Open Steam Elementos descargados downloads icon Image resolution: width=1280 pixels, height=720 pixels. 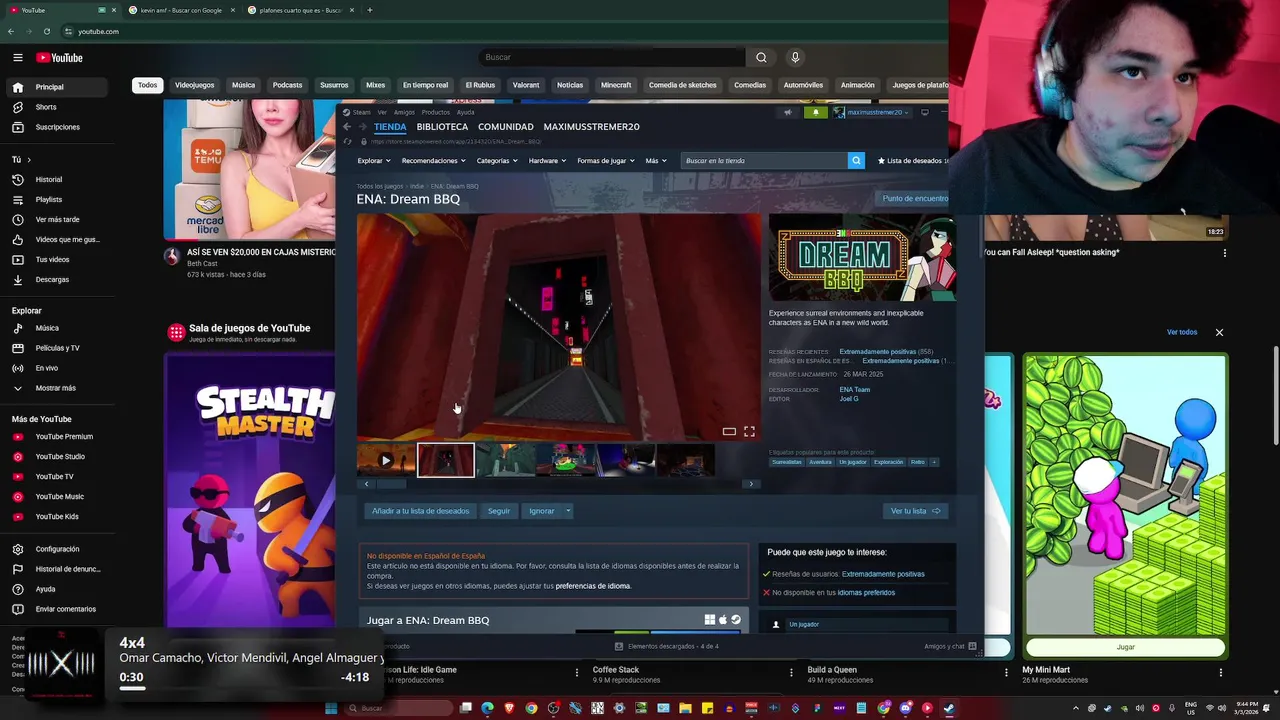coord(619,646)
